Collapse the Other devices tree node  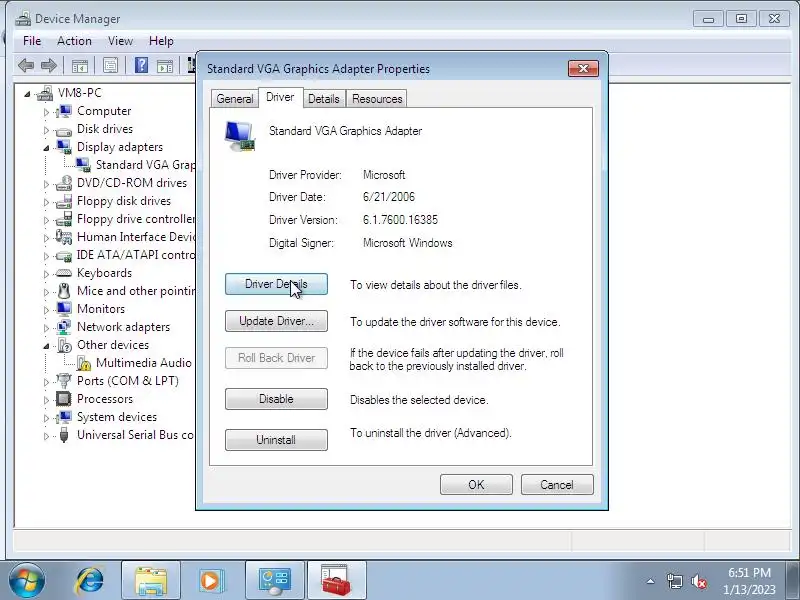click(x=46, y=346)
